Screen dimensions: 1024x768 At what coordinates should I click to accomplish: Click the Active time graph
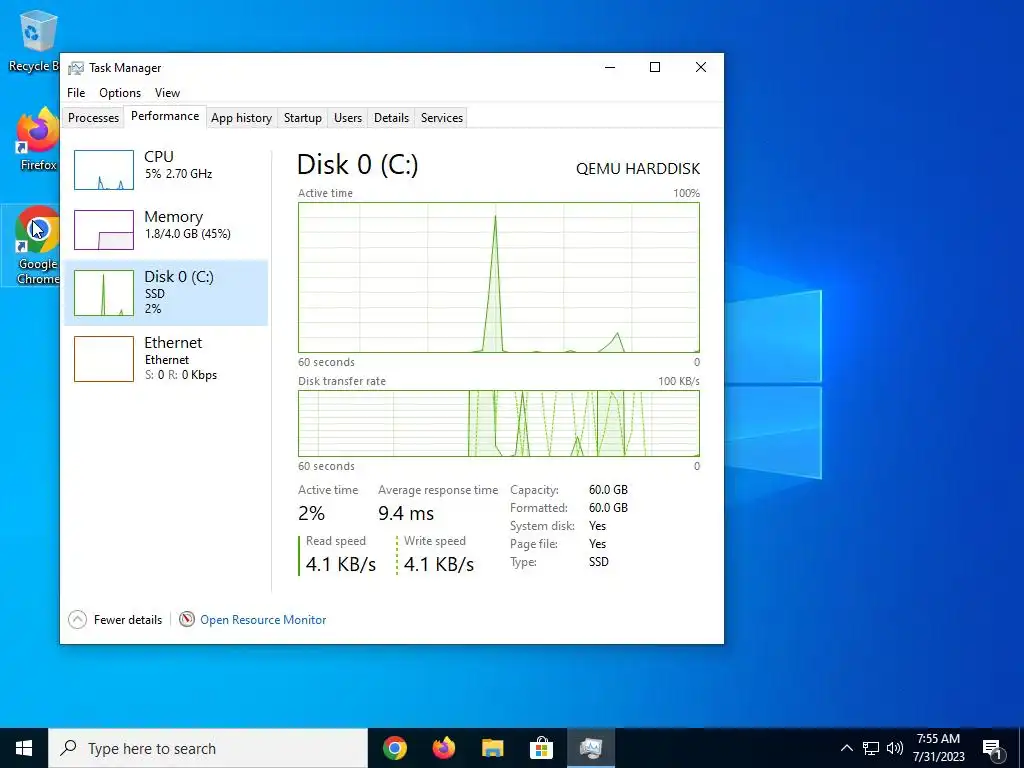coord(498,278)
